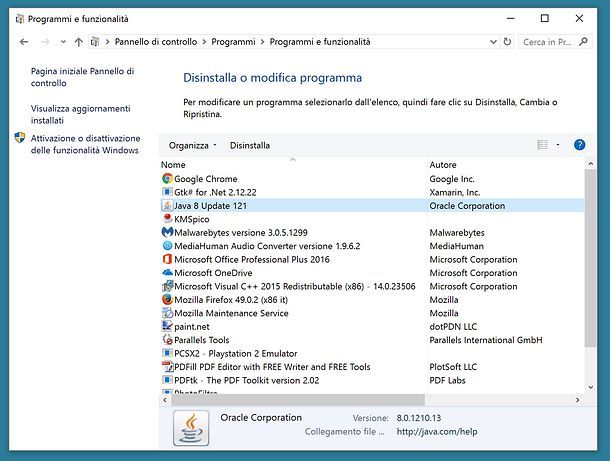Open help with the blue question mark
610x461 pixels.
(579, 145)
